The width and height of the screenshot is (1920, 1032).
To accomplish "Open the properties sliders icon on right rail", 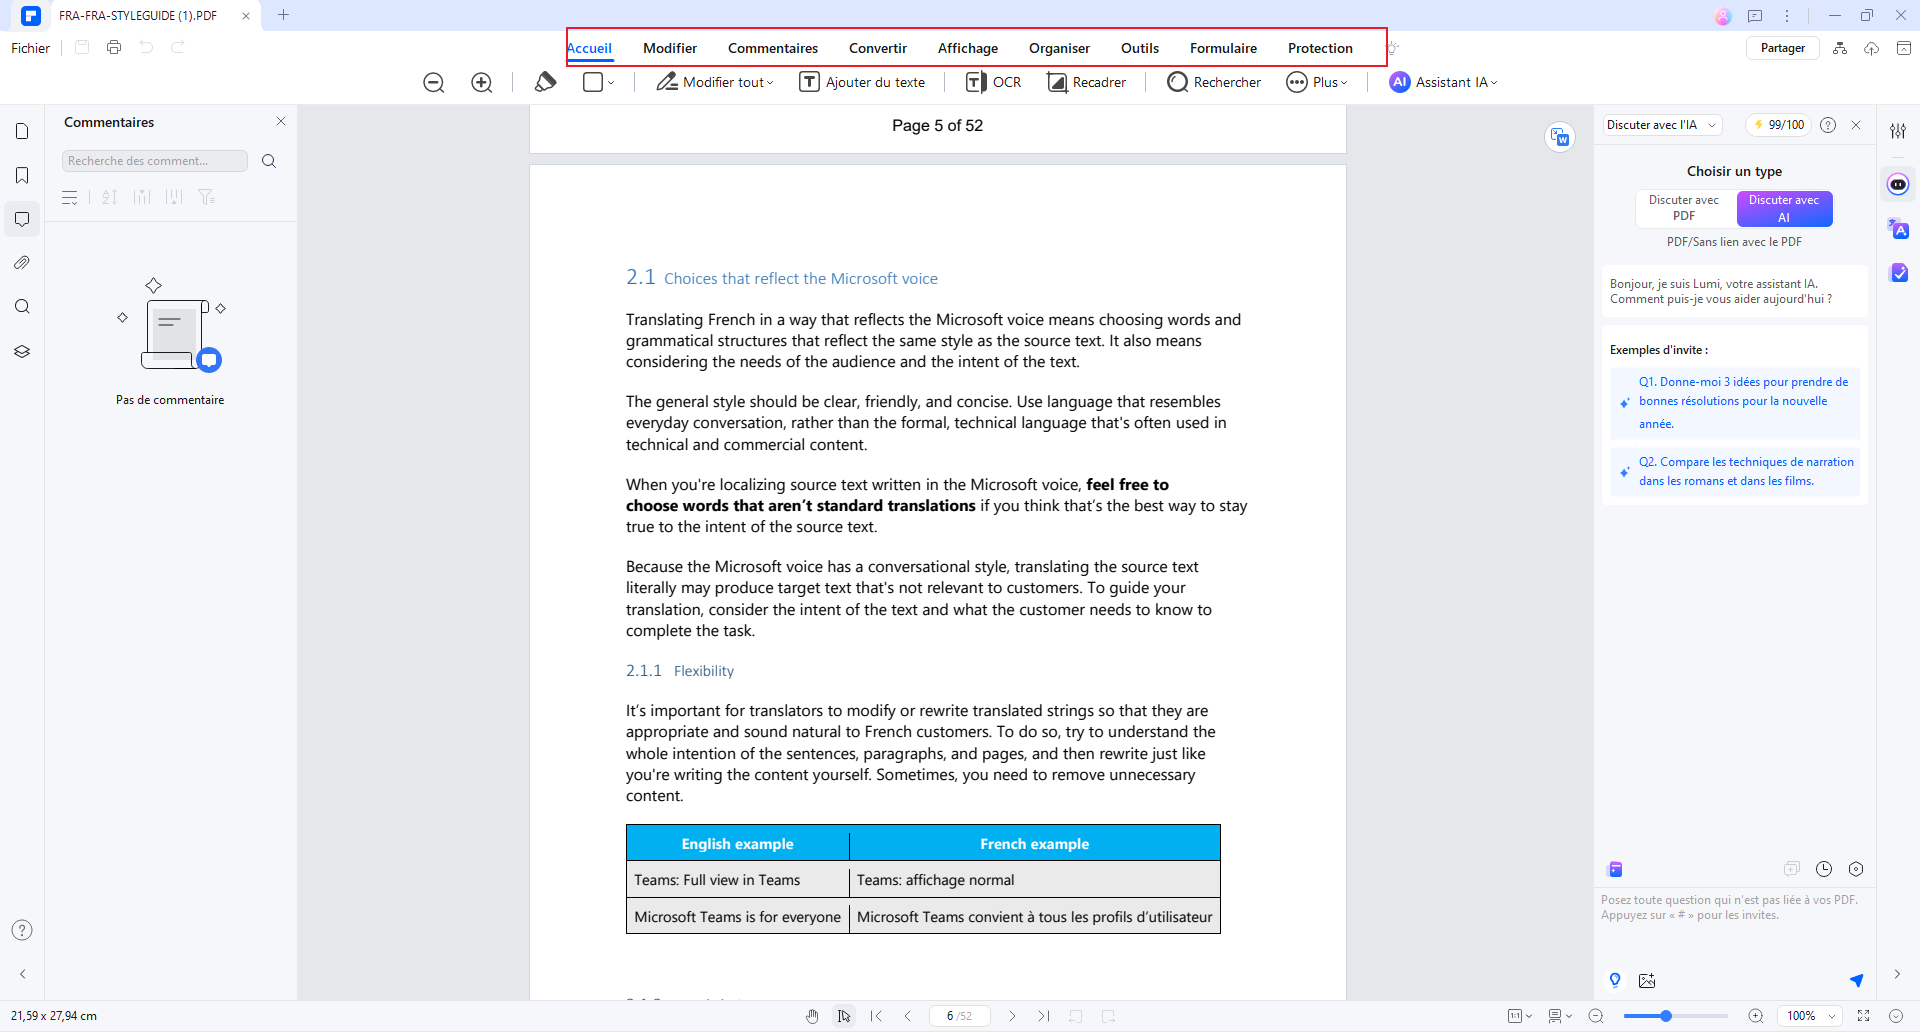I will pos(1898,130).
